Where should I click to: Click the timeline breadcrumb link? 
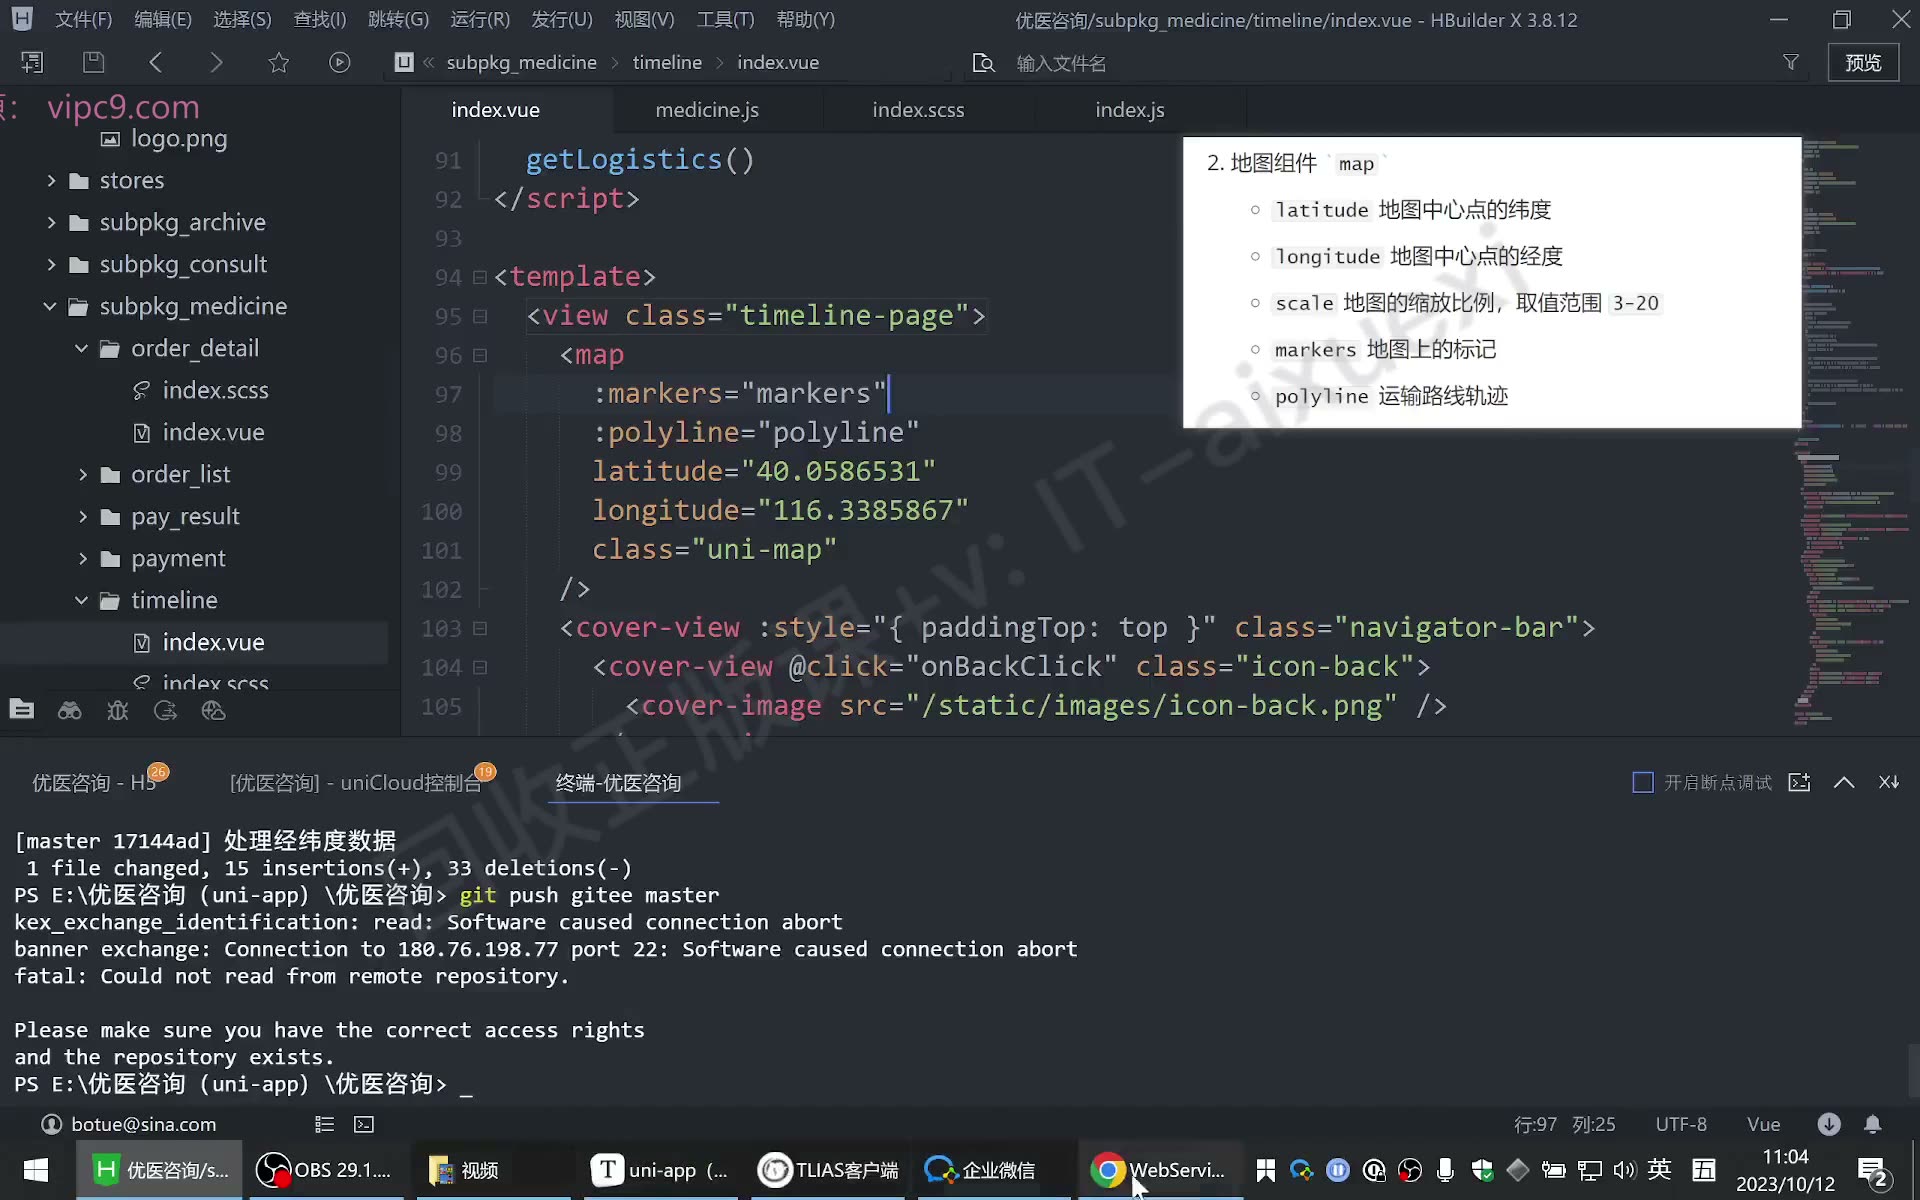coord(667,62)
